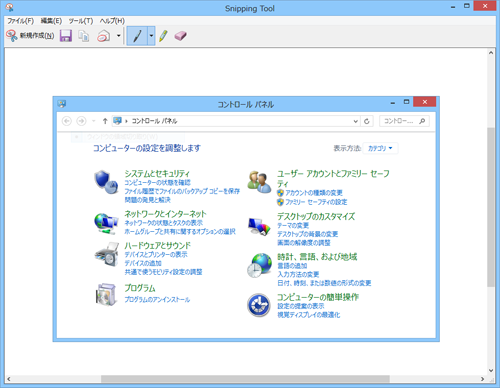Open デスクトップのカスタマイズ category link

pos(316,216)
